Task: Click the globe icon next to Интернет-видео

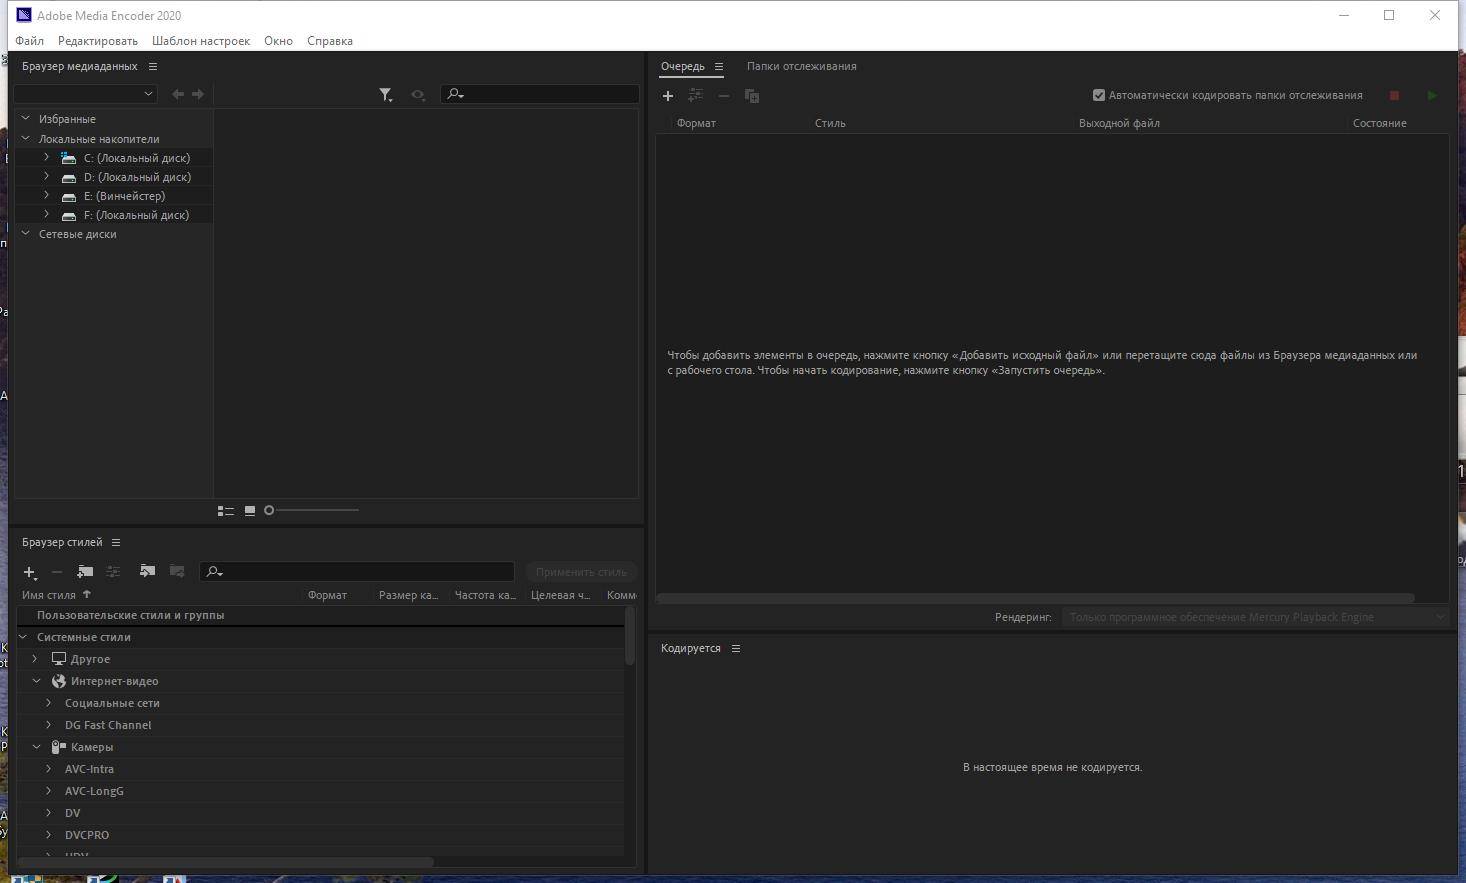Action: coord(59,681)
